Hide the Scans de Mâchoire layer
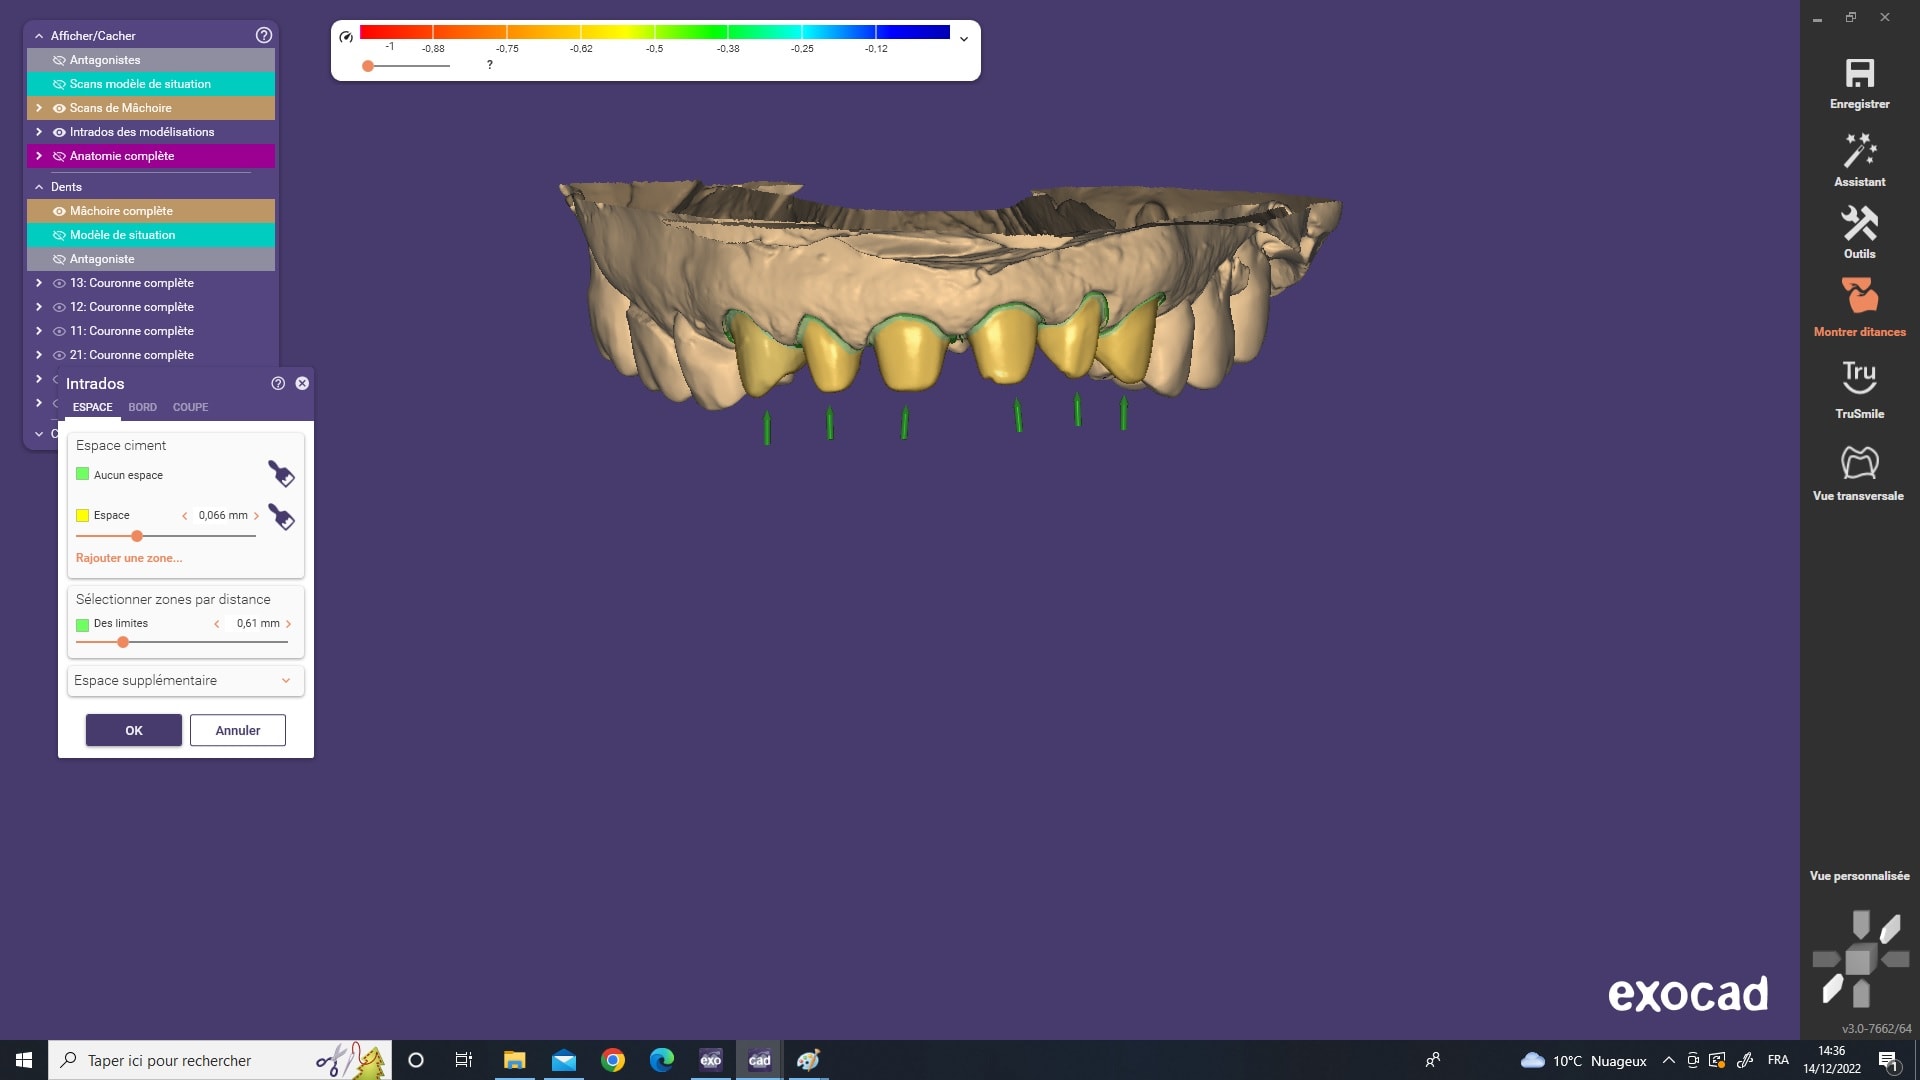Screen dimensions: 1920x1080 59,108
